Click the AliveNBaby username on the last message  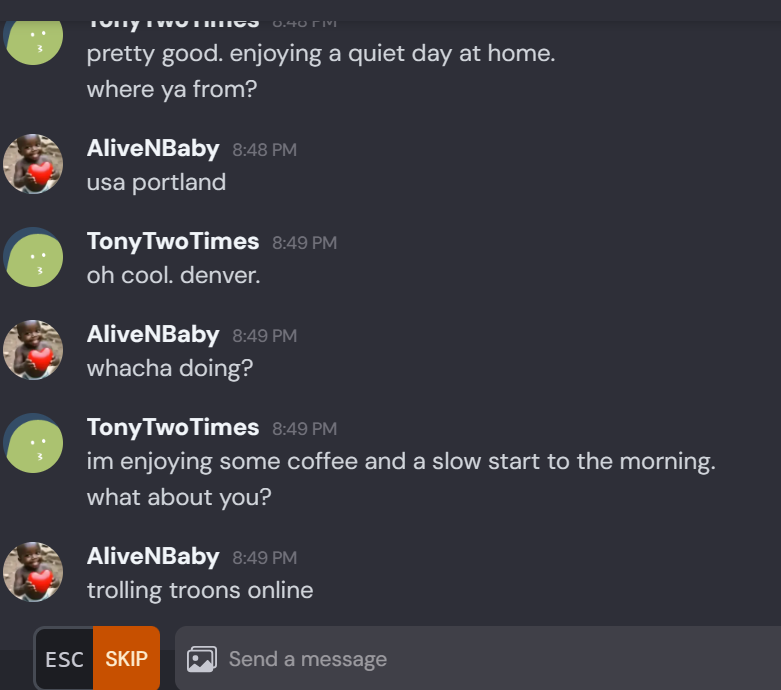153,556
